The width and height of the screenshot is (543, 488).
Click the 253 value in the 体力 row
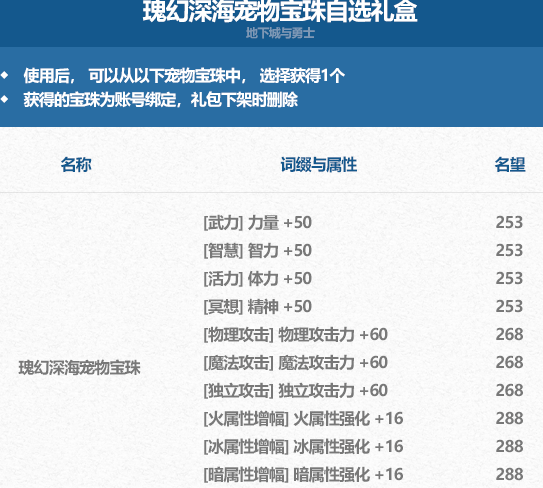[x=509, y=279]
